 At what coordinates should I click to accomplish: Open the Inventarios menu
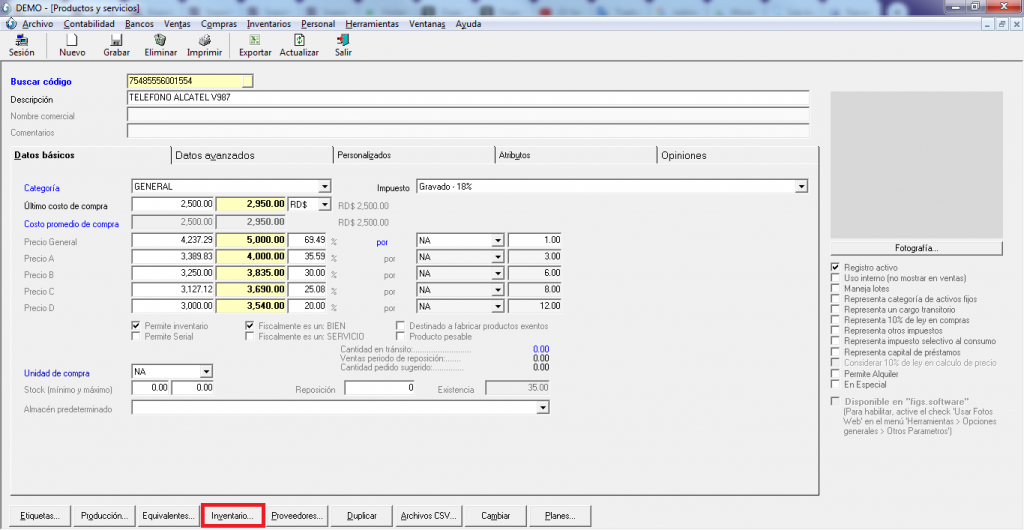(268, 23)
